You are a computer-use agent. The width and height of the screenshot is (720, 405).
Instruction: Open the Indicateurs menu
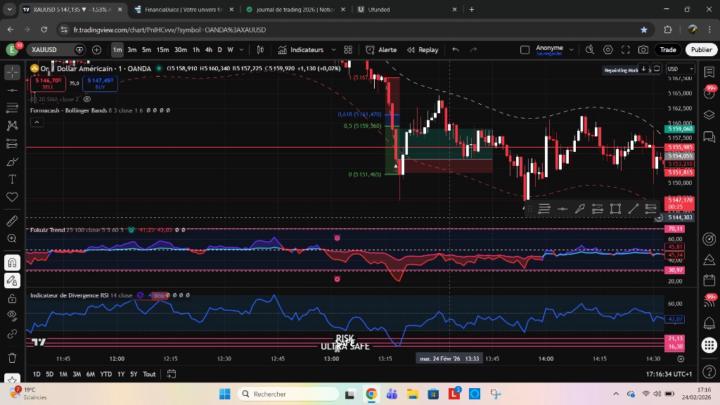point(306,49)
